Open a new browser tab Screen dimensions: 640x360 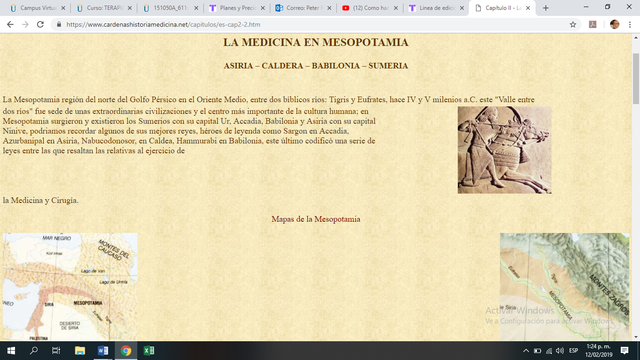[x=545, y=8]
